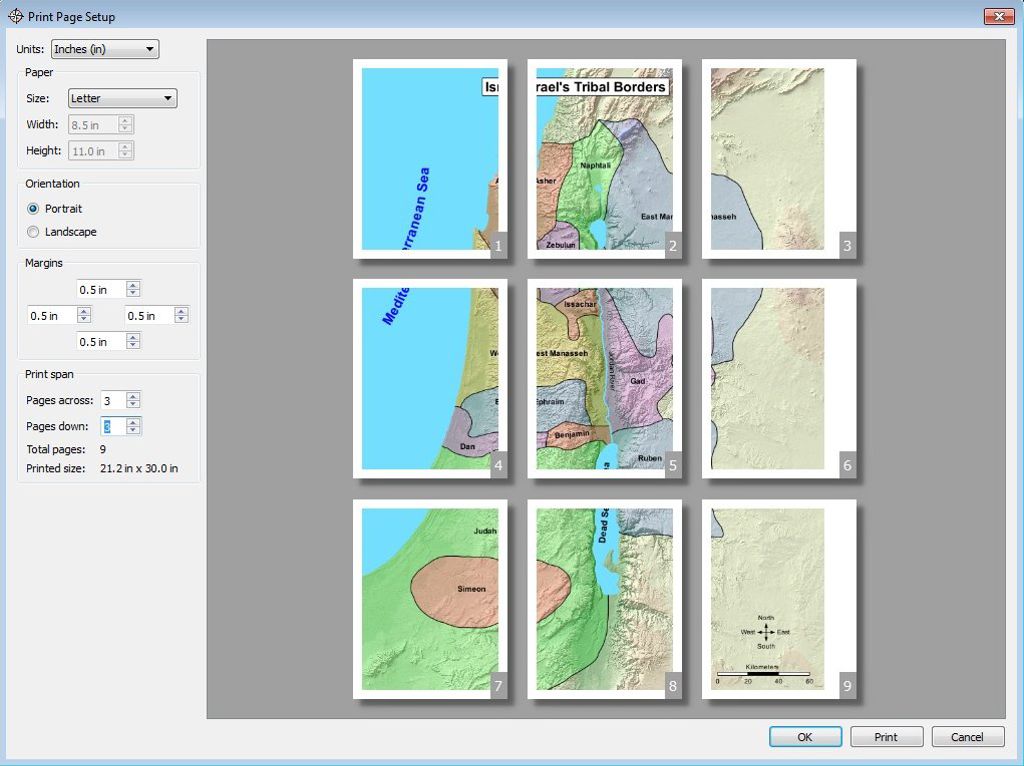The height and width of the screenshot is (766, 1024).
Task: Select page 8 preview showing Dead Sea
Action: pyautogui.click(x=605, y=599)
